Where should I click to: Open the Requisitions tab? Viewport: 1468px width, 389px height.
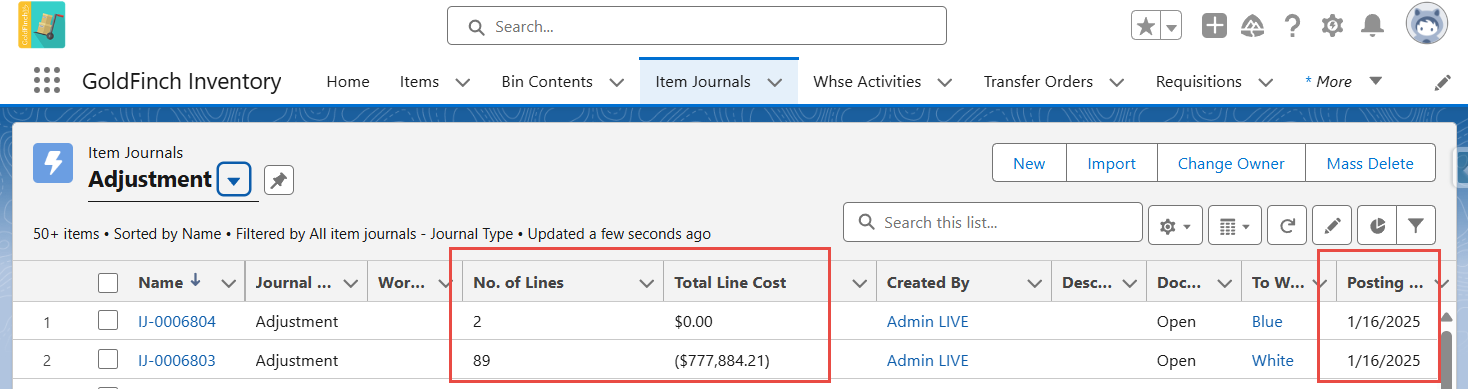pos(1198,82)
